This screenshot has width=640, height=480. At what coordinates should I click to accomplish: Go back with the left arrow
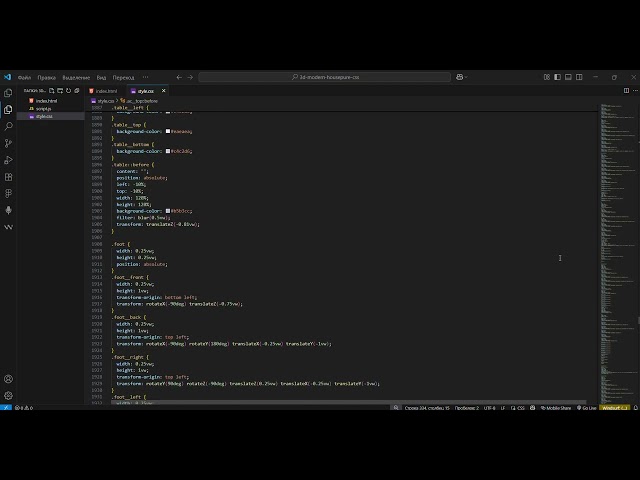[179, 77]
